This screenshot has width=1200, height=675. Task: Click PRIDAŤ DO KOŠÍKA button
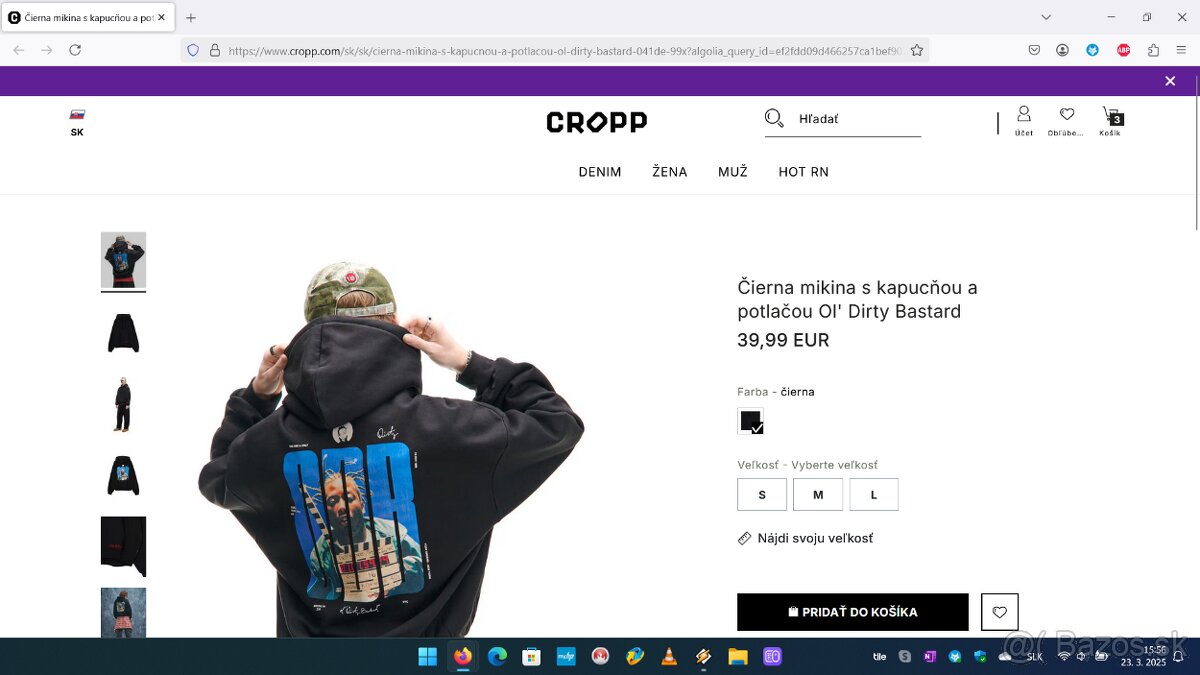click(853, 612)
